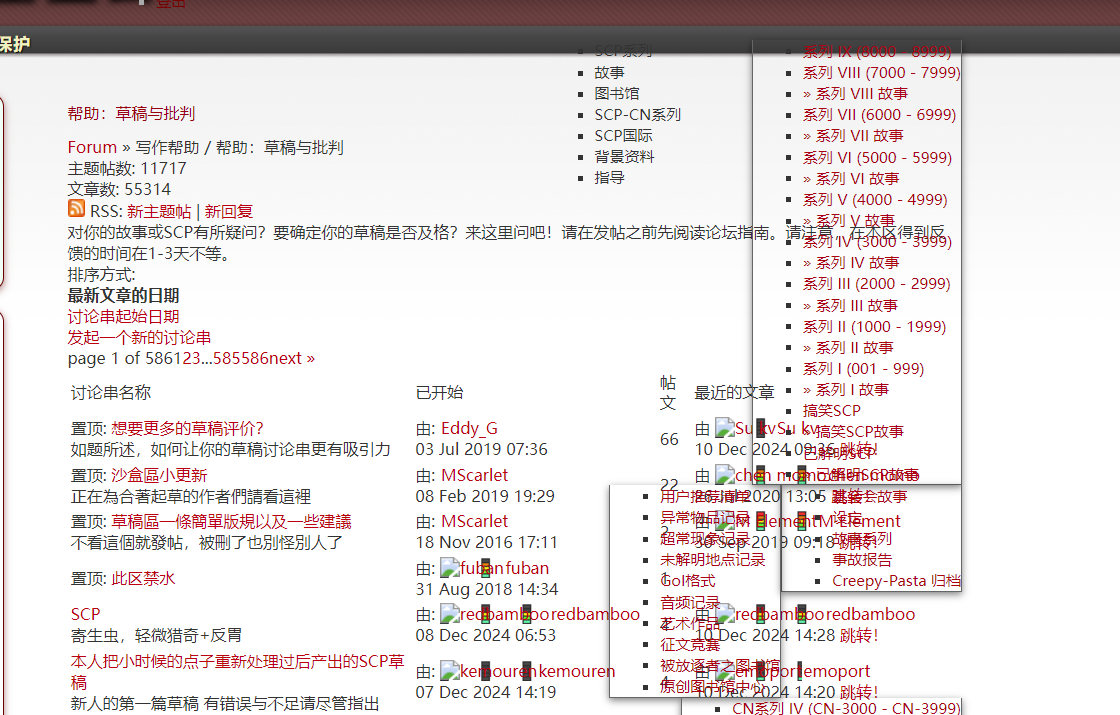This screenshot has width=1120, height=715.
Task: Click the karma bar beside chen mo
Action: tap(760, 474)
